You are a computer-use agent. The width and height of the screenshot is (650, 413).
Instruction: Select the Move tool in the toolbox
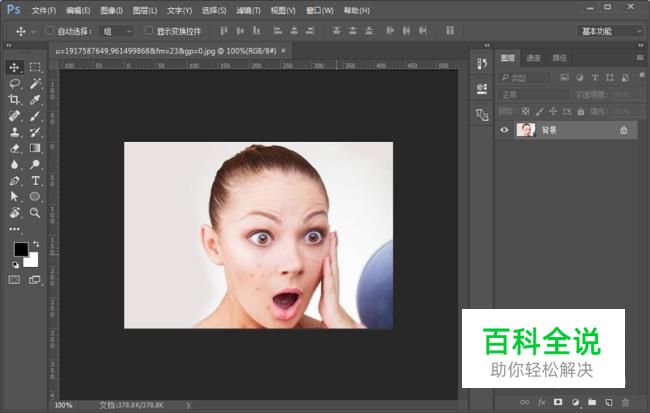(x=14, y=67)
